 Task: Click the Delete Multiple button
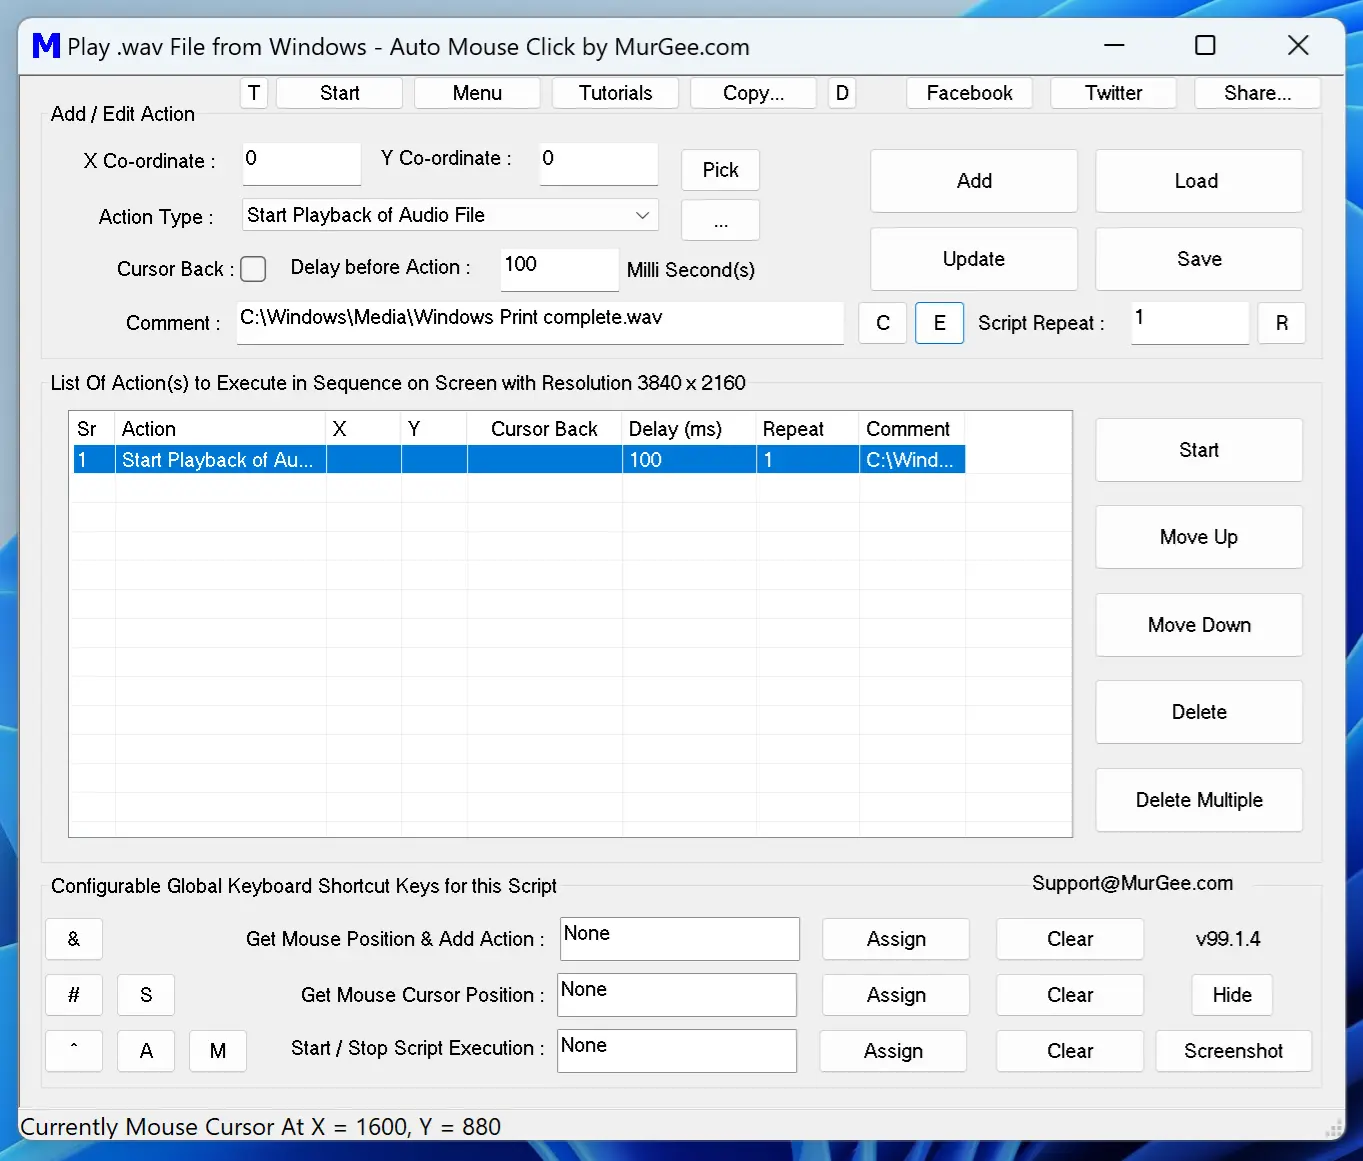[1198, 800]
